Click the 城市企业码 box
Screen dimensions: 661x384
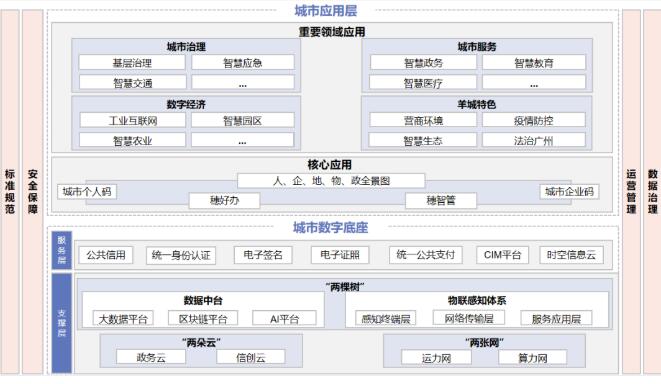(x=569, y=191)
